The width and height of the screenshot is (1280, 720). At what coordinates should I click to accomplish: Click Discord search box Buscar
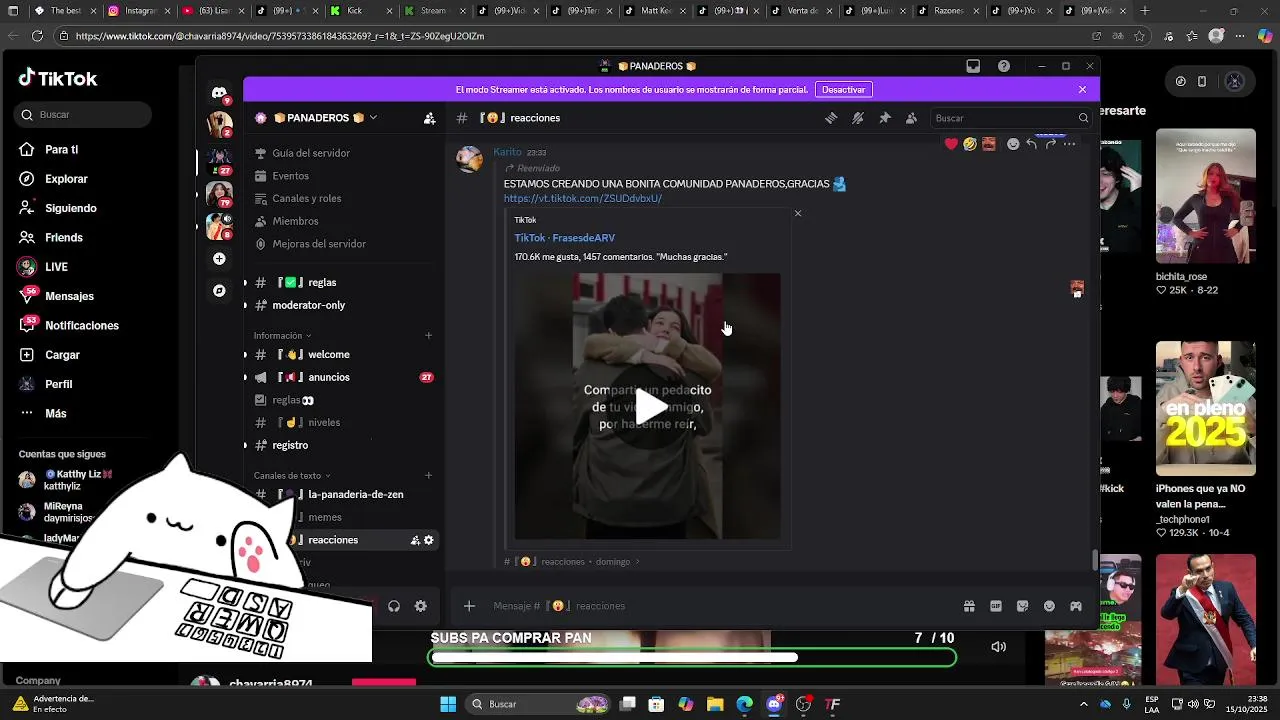coord(1010,118)
